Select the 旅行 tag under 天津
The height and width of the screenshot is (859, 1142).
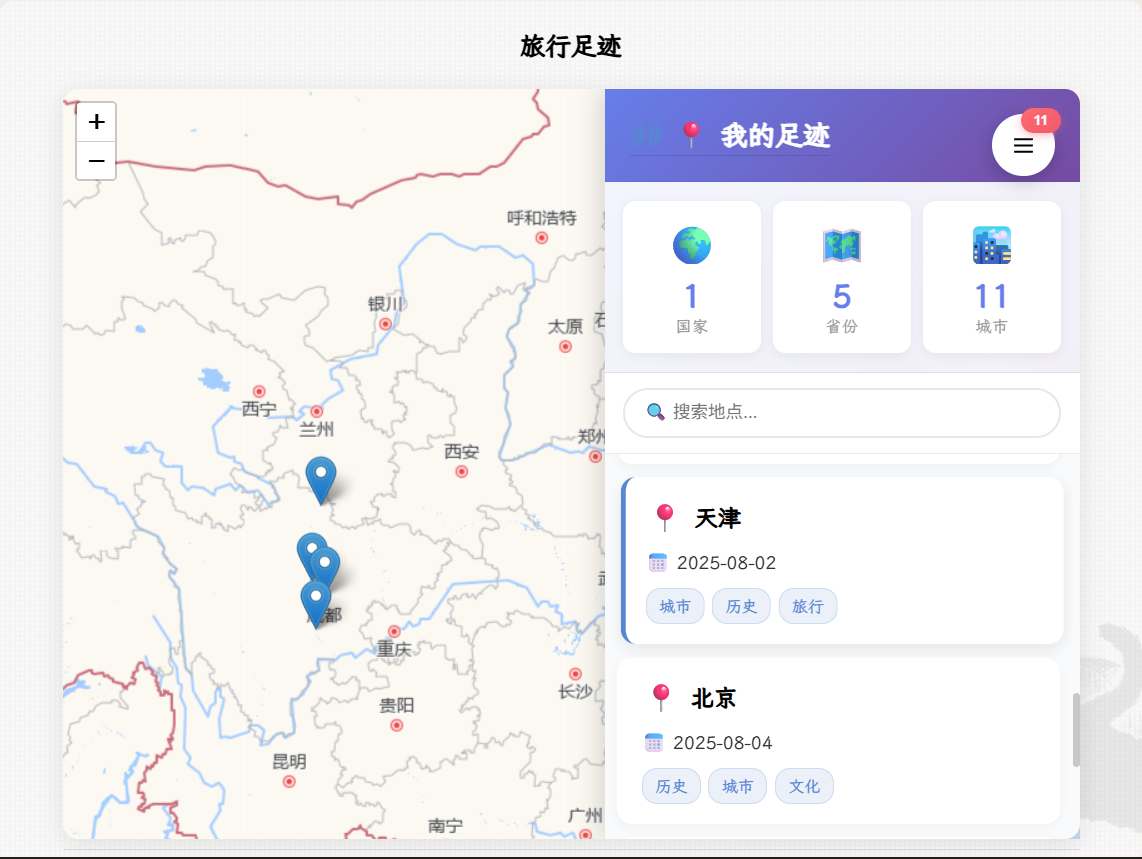coord(808,606)
